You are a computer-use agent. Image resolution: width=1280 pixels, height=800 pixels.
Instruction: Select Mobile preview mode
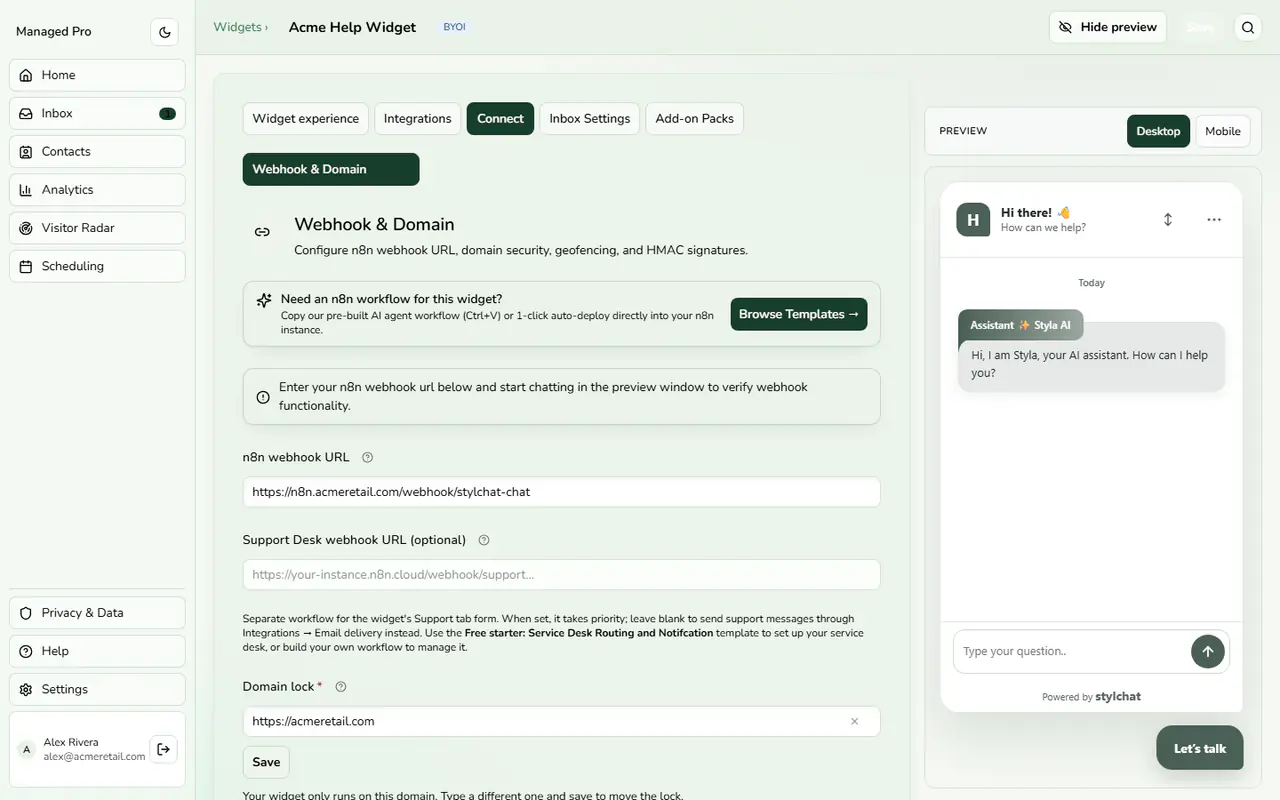[x=1223, y=131]
